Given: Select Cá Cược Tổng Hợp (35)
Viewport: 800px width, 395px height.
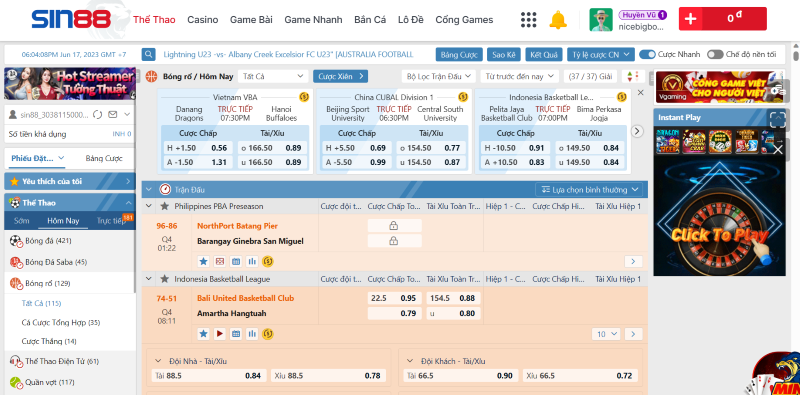Looking at the screenshot, I should click(x=61, y=323).
